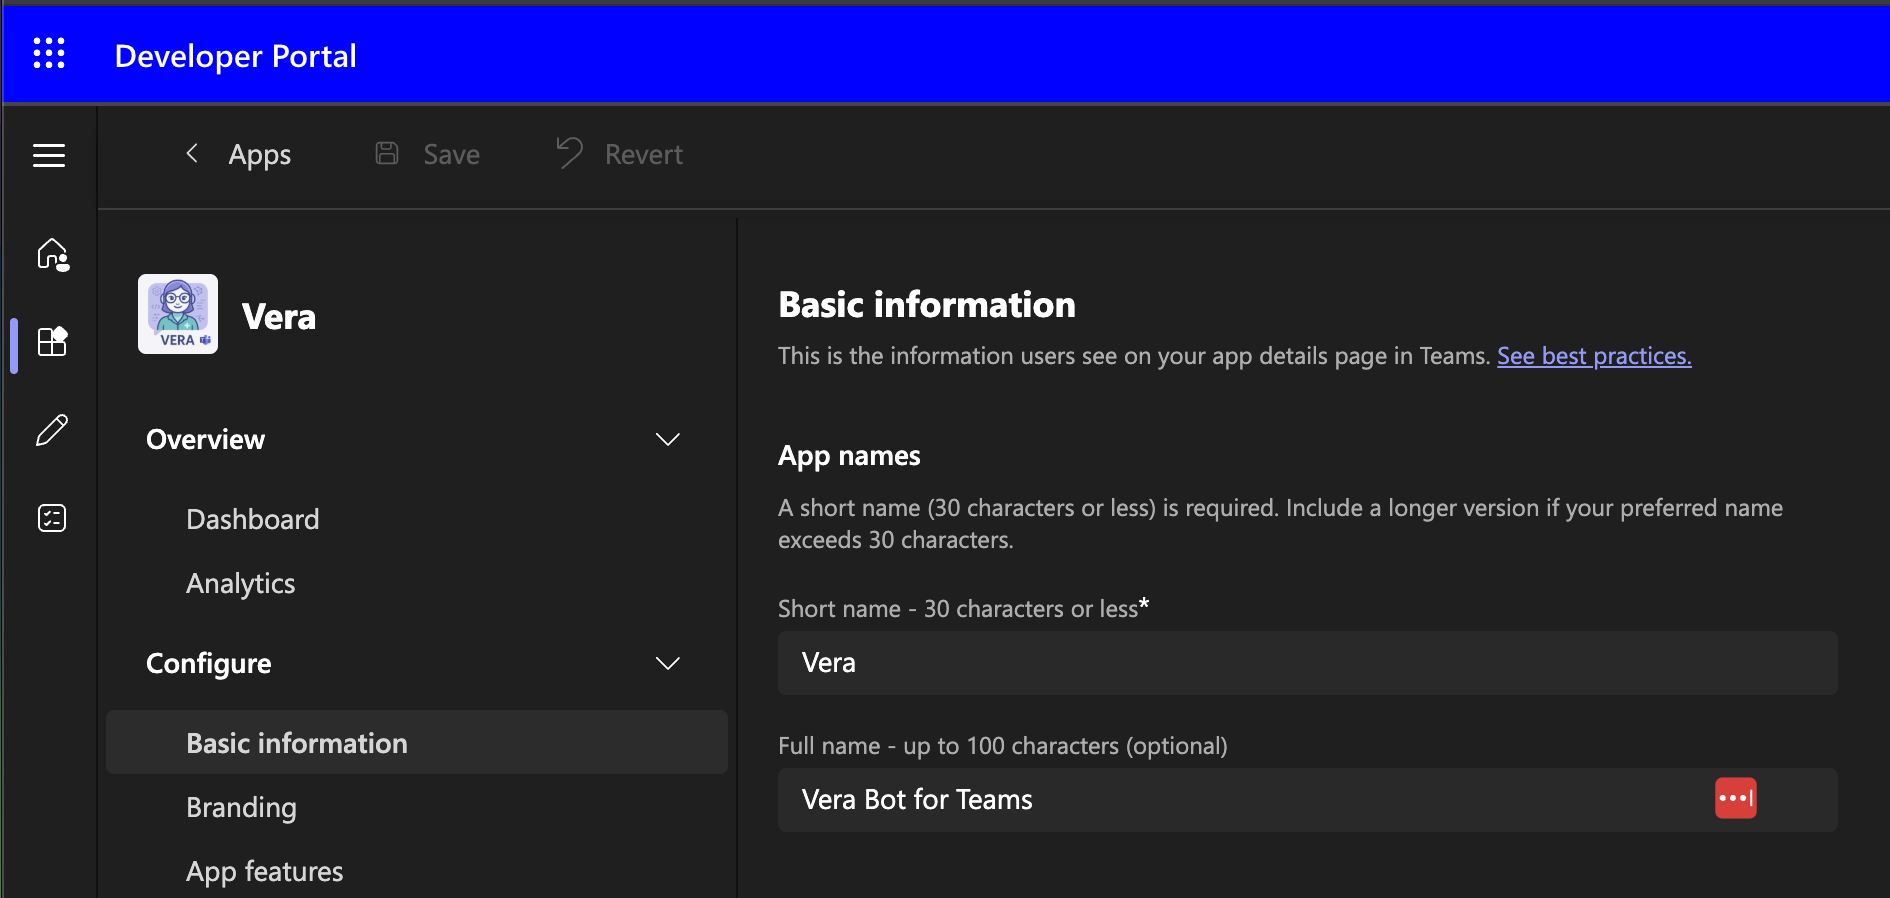Image resolution: width=1890 pixels, height=898 pixels.
Task: Collapse the Configure section chevron
Action: (x=667, y=663)
